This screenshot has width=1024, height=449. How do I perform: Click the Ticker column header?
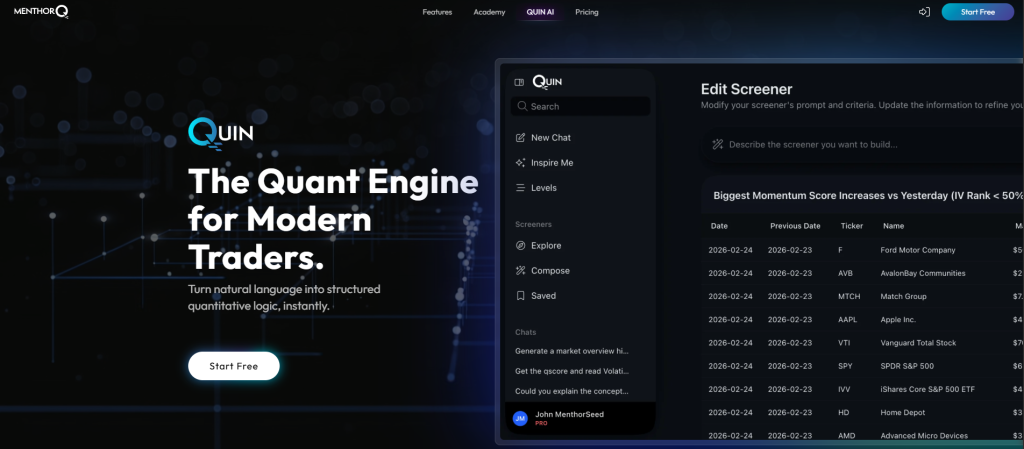pyautogui.click(x=852, y=226)
